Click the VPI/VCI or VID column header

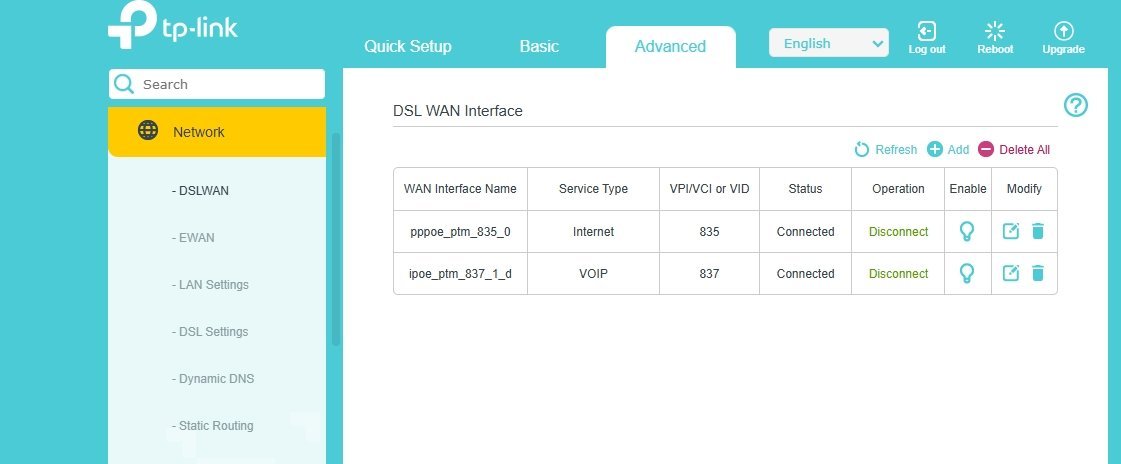pos(709,189)
